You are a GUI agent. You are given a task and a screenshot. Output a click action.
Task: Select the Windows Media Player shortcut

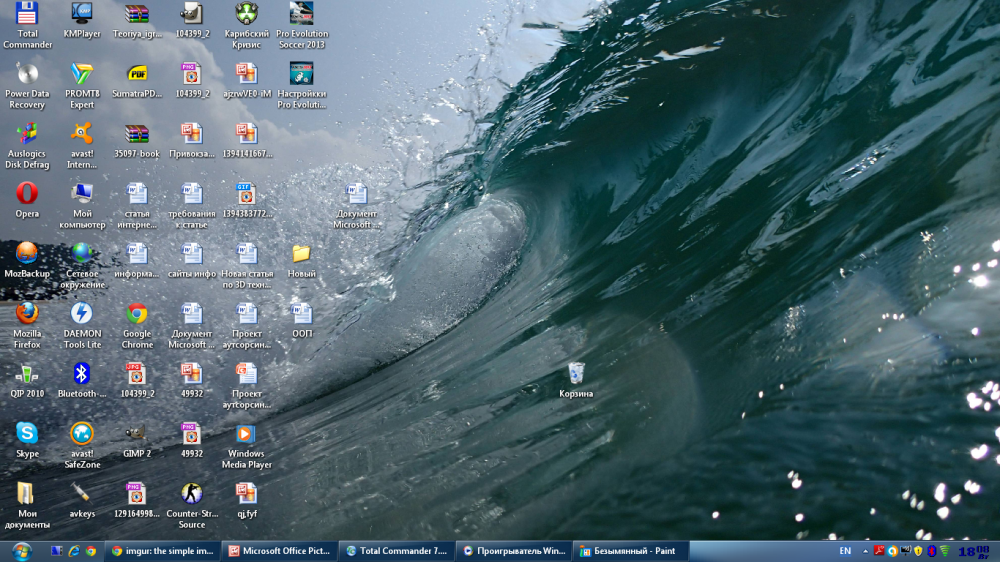click(246, 445)
